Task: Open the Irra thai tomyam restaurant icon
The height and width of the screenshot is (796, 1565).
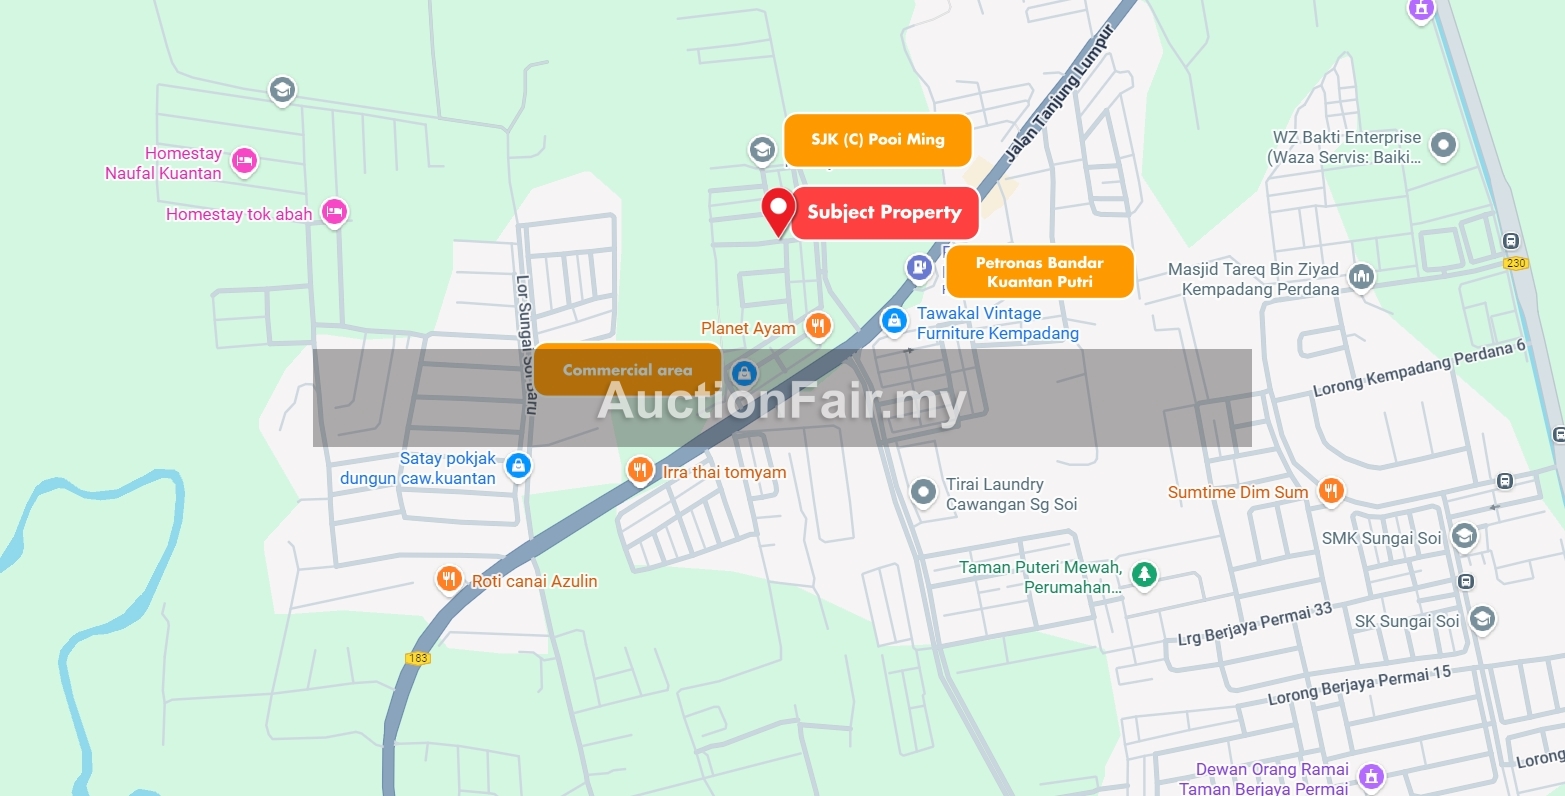Action: pyautogui.click(x=640, y=470)
